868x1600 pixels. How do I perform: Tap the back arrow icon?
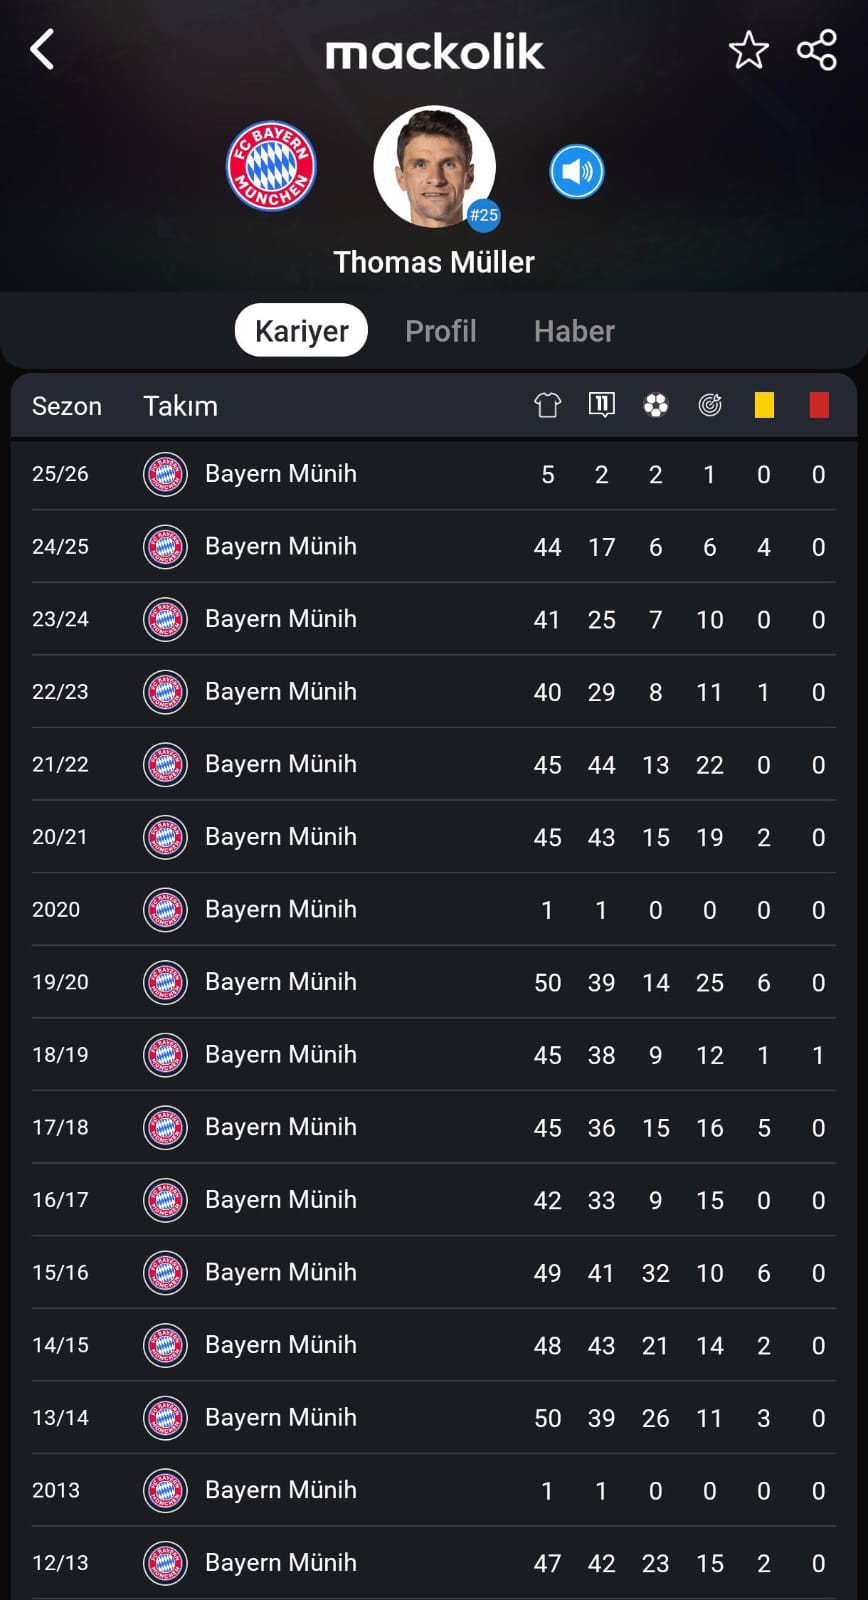(x=42, y=49)
